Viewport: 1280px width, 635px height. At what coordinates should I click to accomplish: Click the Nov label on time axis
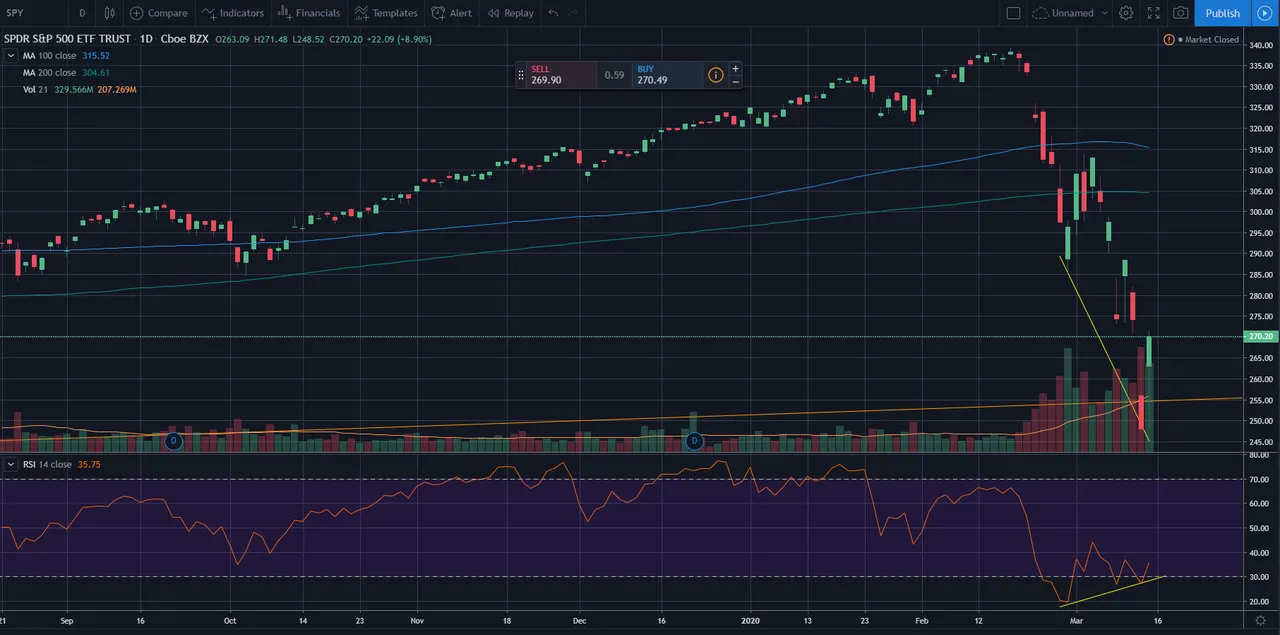pyautogui.click(x=418, y=620)
